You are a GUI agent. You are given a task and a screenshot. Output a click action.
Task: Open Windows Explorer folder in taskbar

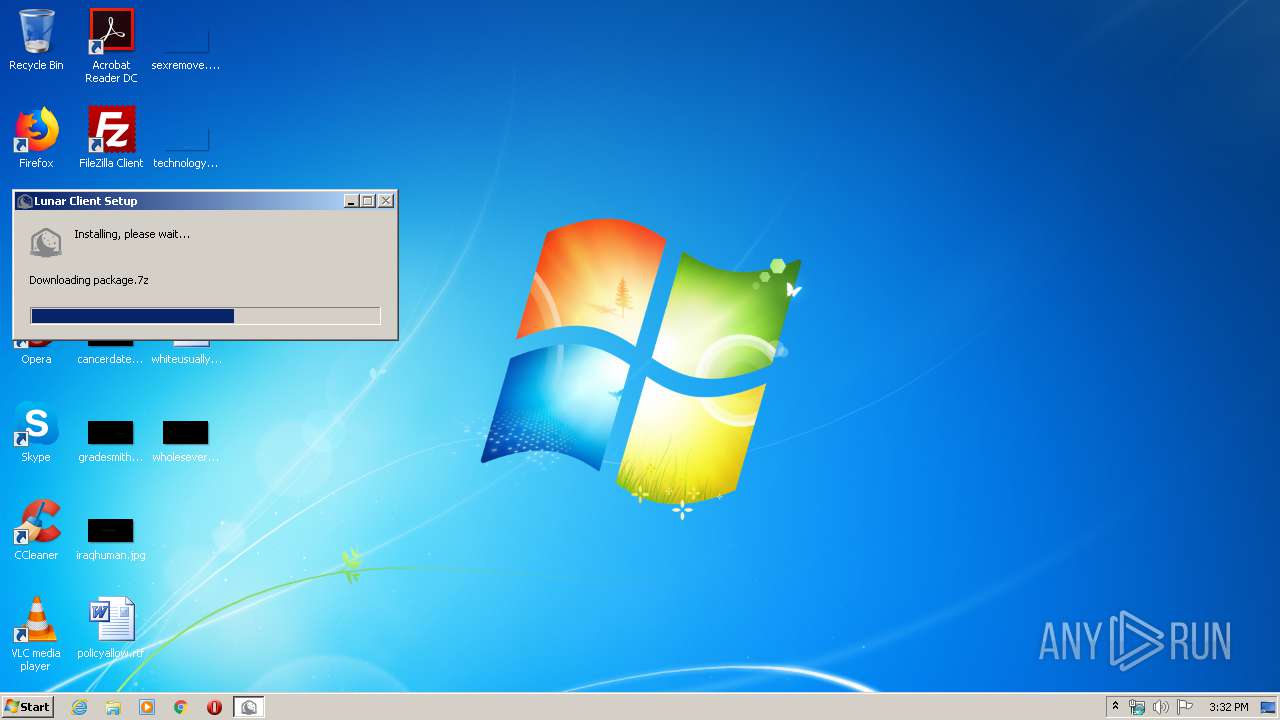click(x=113, y=707)
